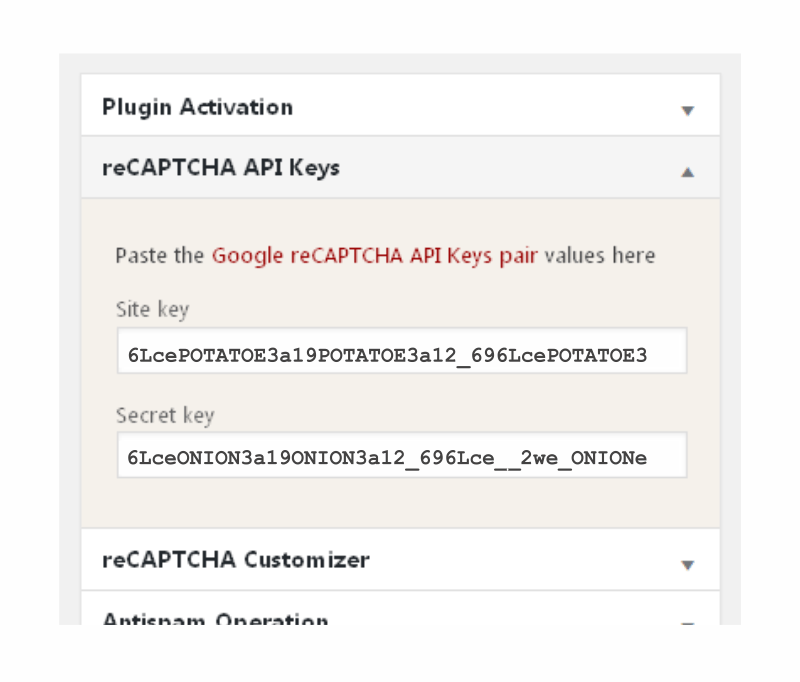This screenshot has height=682, width=800.
Task: Open the reCAPTCHA Customizer panel title
Action: 236,559
